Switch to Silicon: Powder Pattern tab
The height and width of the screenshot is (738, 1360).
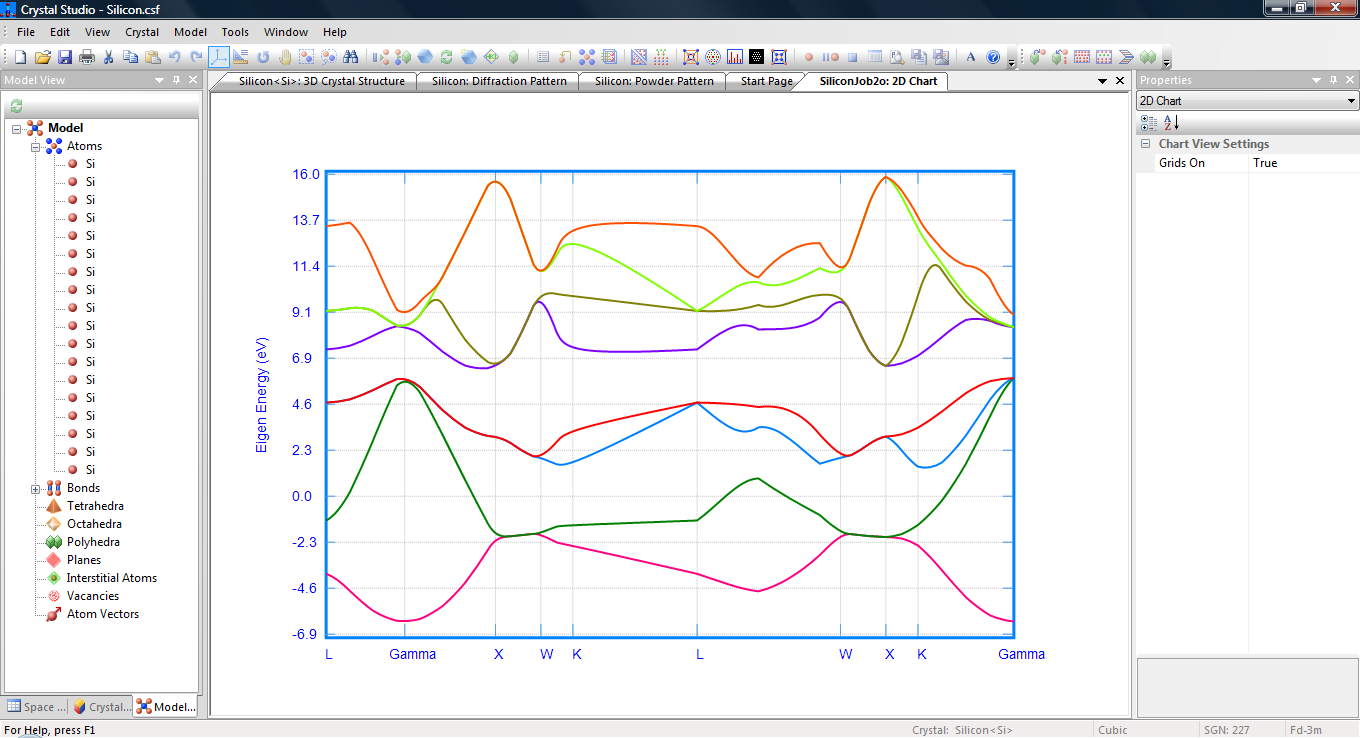(654, 81)
